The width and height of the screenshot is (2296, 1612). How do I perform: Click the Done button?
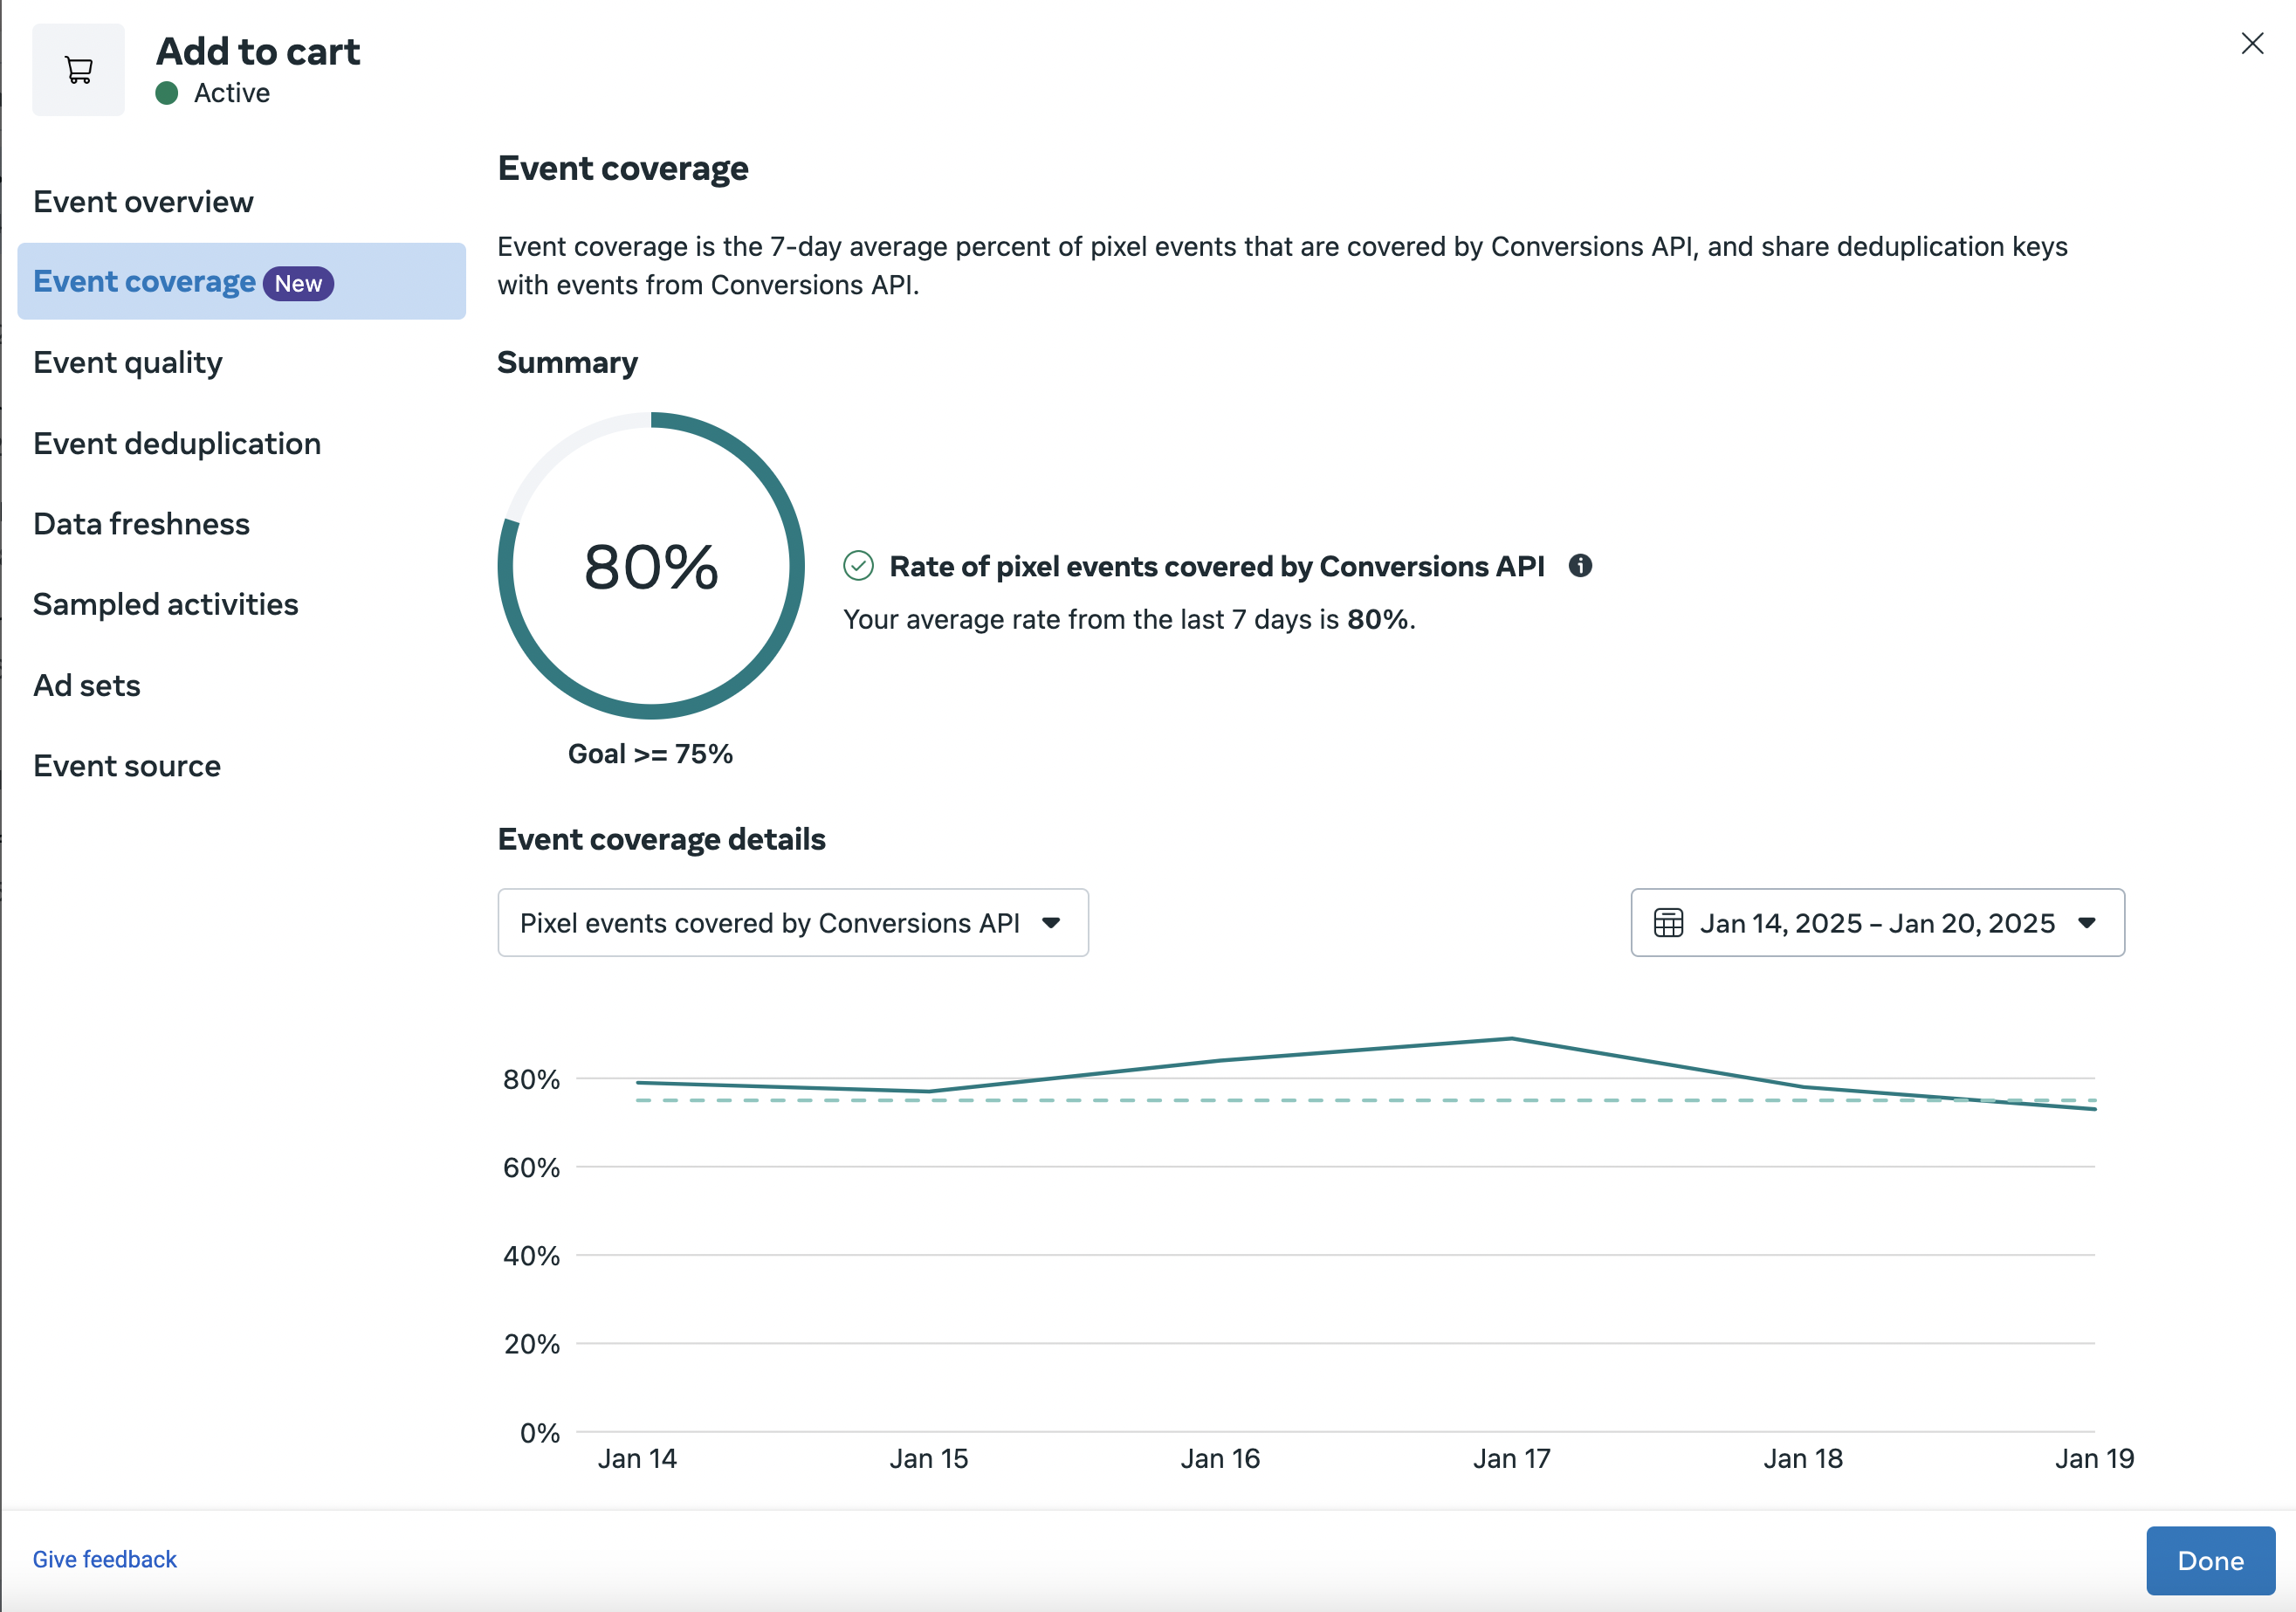(x=2210, y=1560)
